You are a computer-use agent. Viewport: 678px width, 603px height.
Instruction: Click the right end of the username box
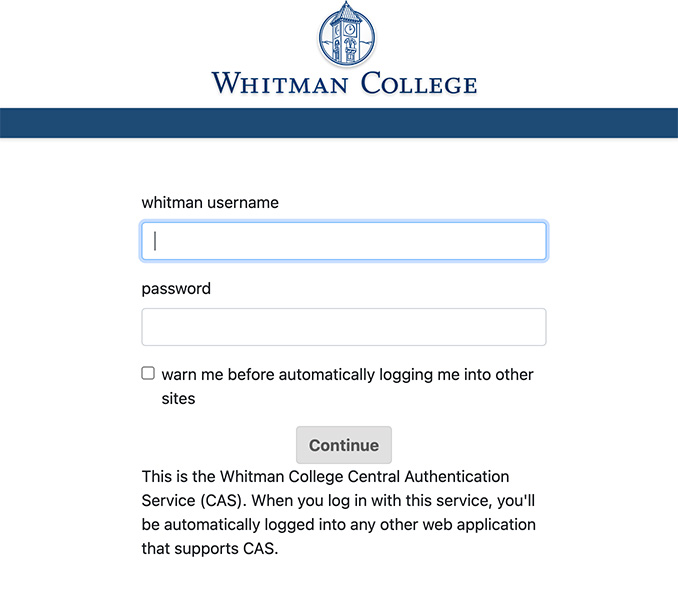click(530, 241)
